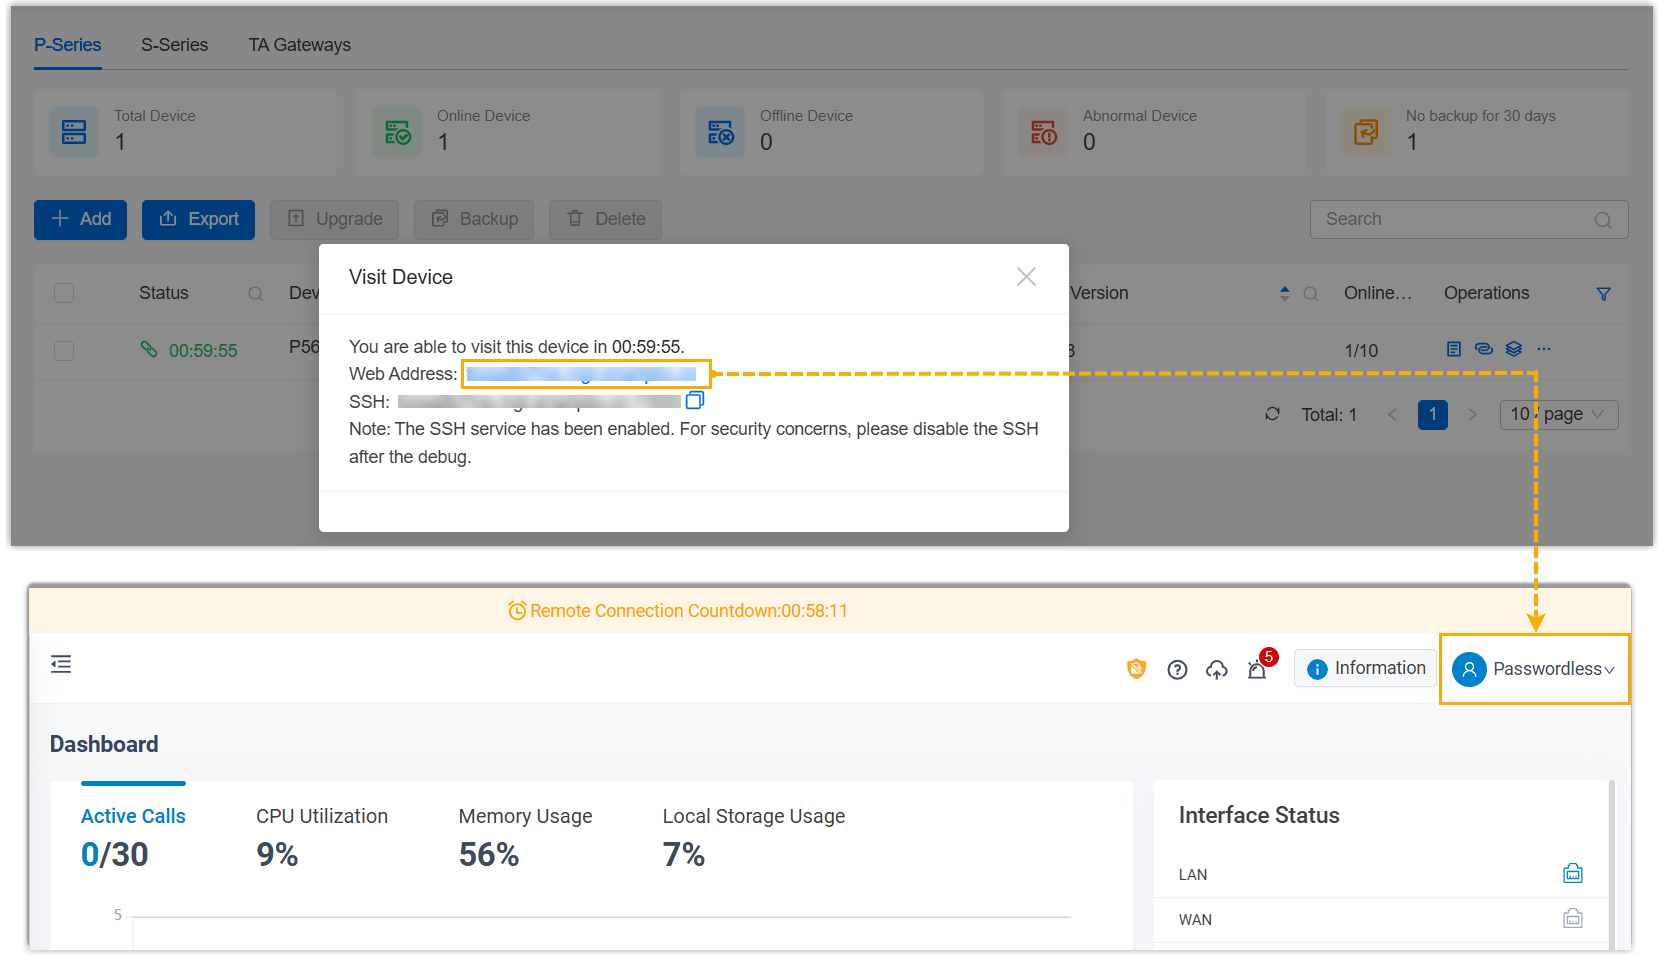The height and width of the screenshot is (956, 1664).
Task: Click the cloud upload icon
Action: (1216, 670)
